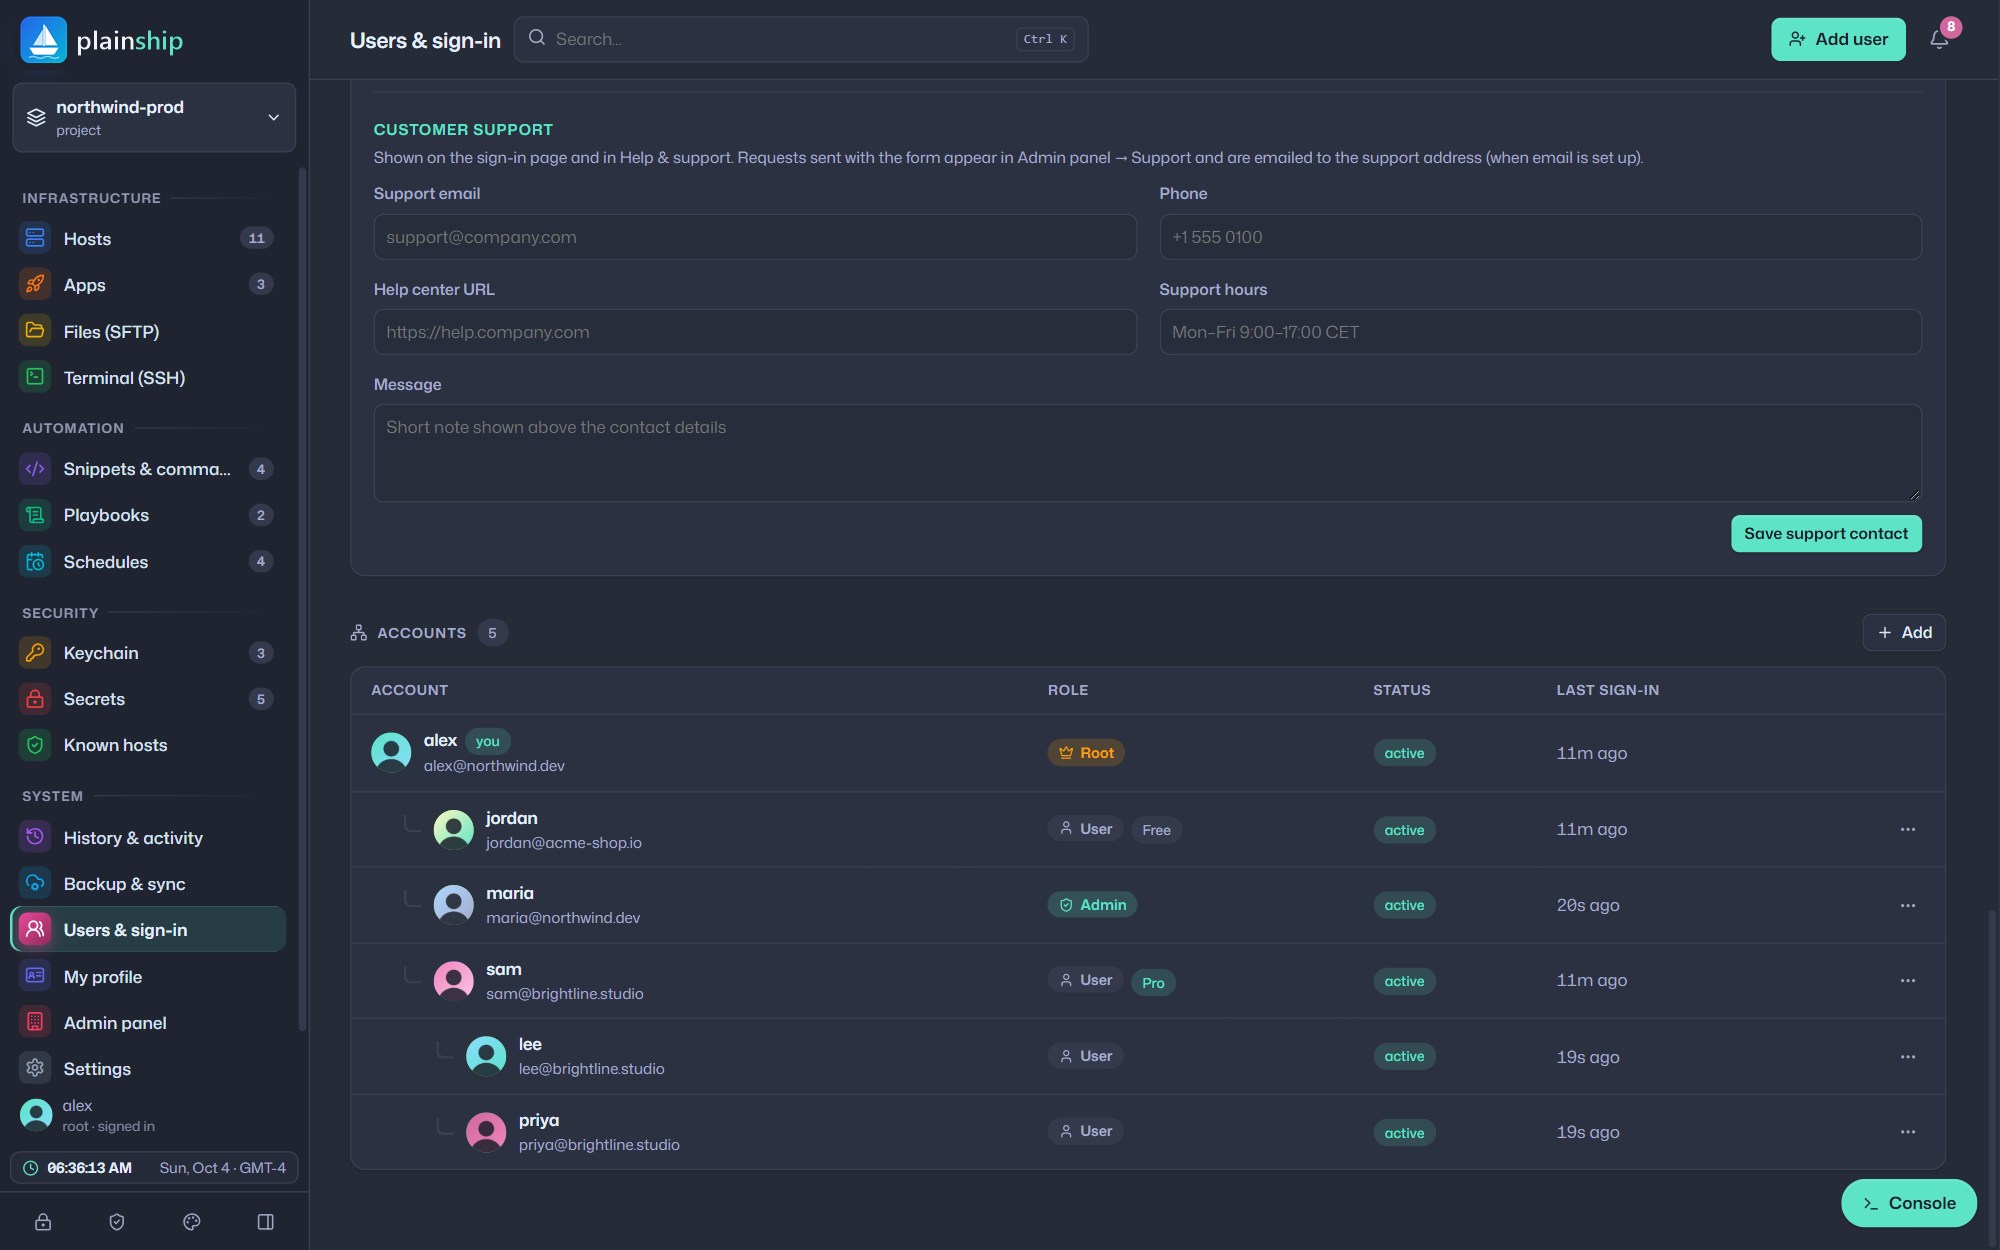Click the Settings gear icon
The image size is (2000, 1250).
point(35,1068)
